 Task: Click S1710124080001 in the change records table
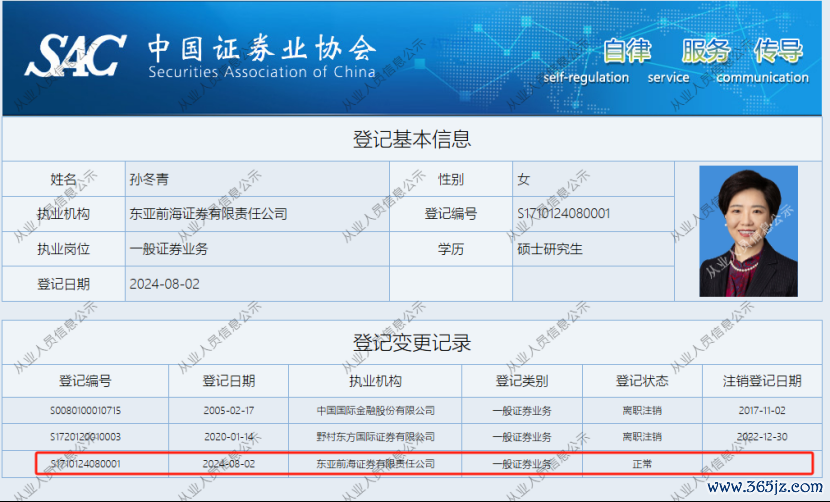point(85,464)
